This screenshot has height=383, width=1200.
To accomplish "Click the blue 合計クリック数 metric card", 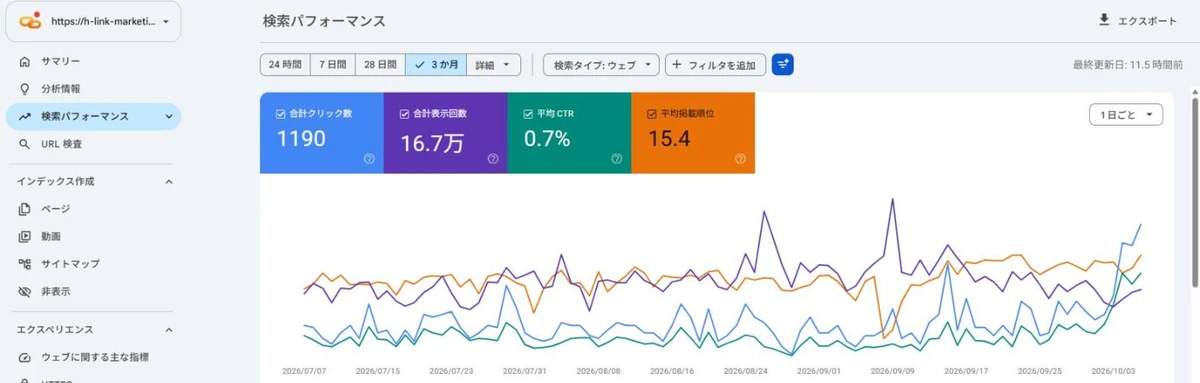I will click(321, 133).
